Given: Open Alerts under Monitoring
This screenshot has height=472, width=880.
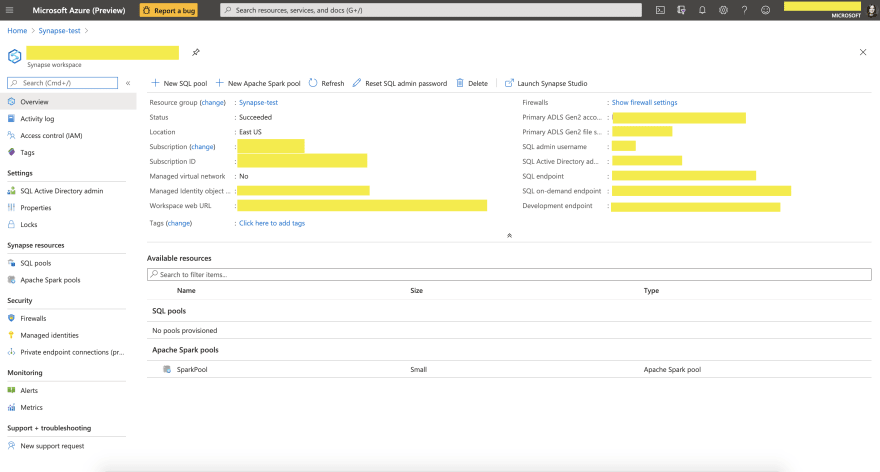Looking at the screenshot, I should pos(29,391).
